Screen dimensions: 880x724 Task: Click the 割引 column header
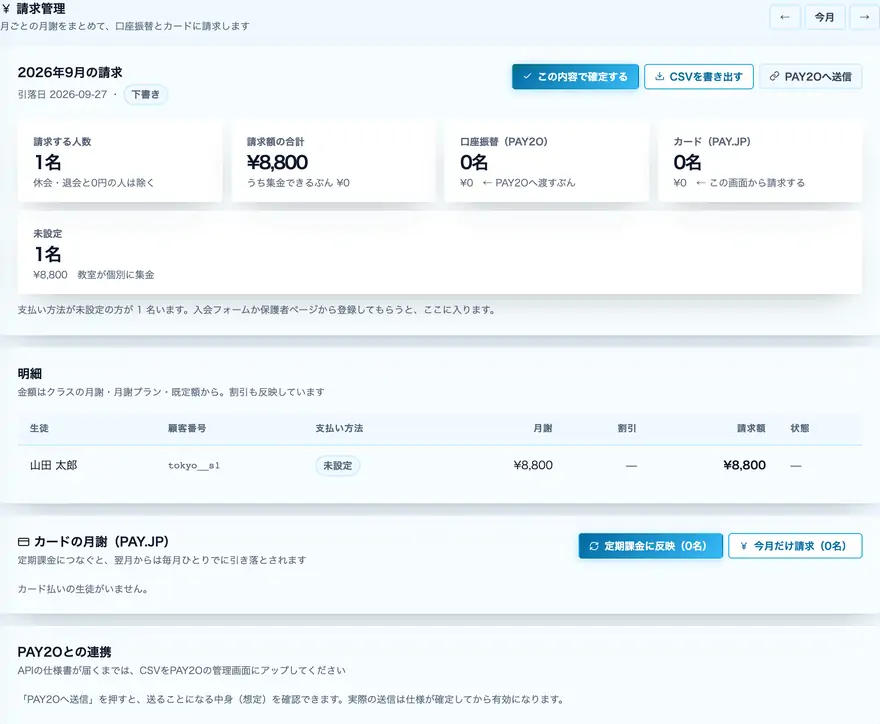pyautogui.click(x=627, y=428)
